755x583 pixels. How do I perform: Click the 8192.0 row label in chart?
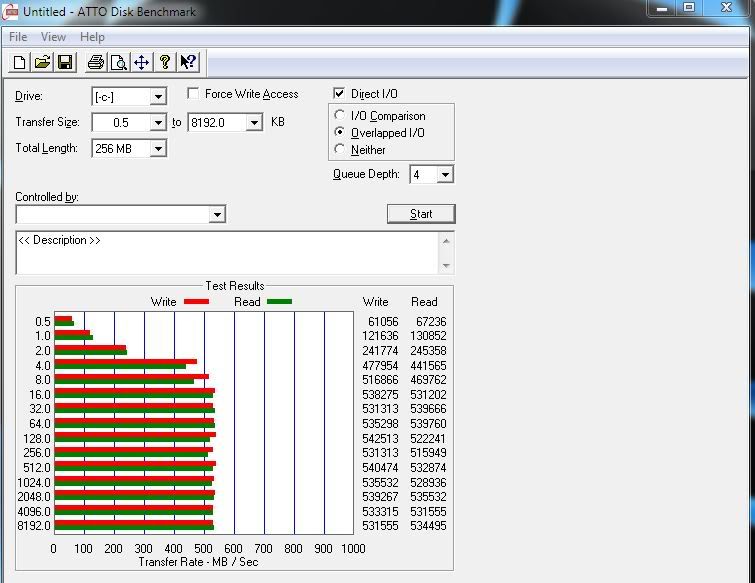click(x=34, y=526)
